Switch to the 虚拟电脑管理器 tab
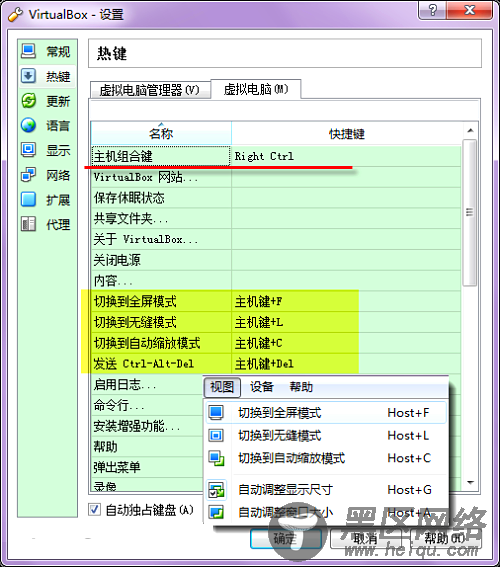Image resolution: width=500 pixels, height=567 pixels. [x=150, y=90]
